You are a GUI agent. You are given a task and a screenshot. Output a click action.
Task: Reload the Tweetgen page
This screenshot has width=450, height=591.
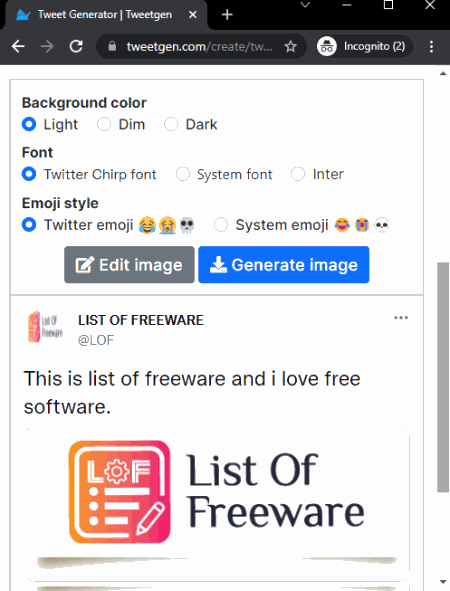tap(76, 47)
